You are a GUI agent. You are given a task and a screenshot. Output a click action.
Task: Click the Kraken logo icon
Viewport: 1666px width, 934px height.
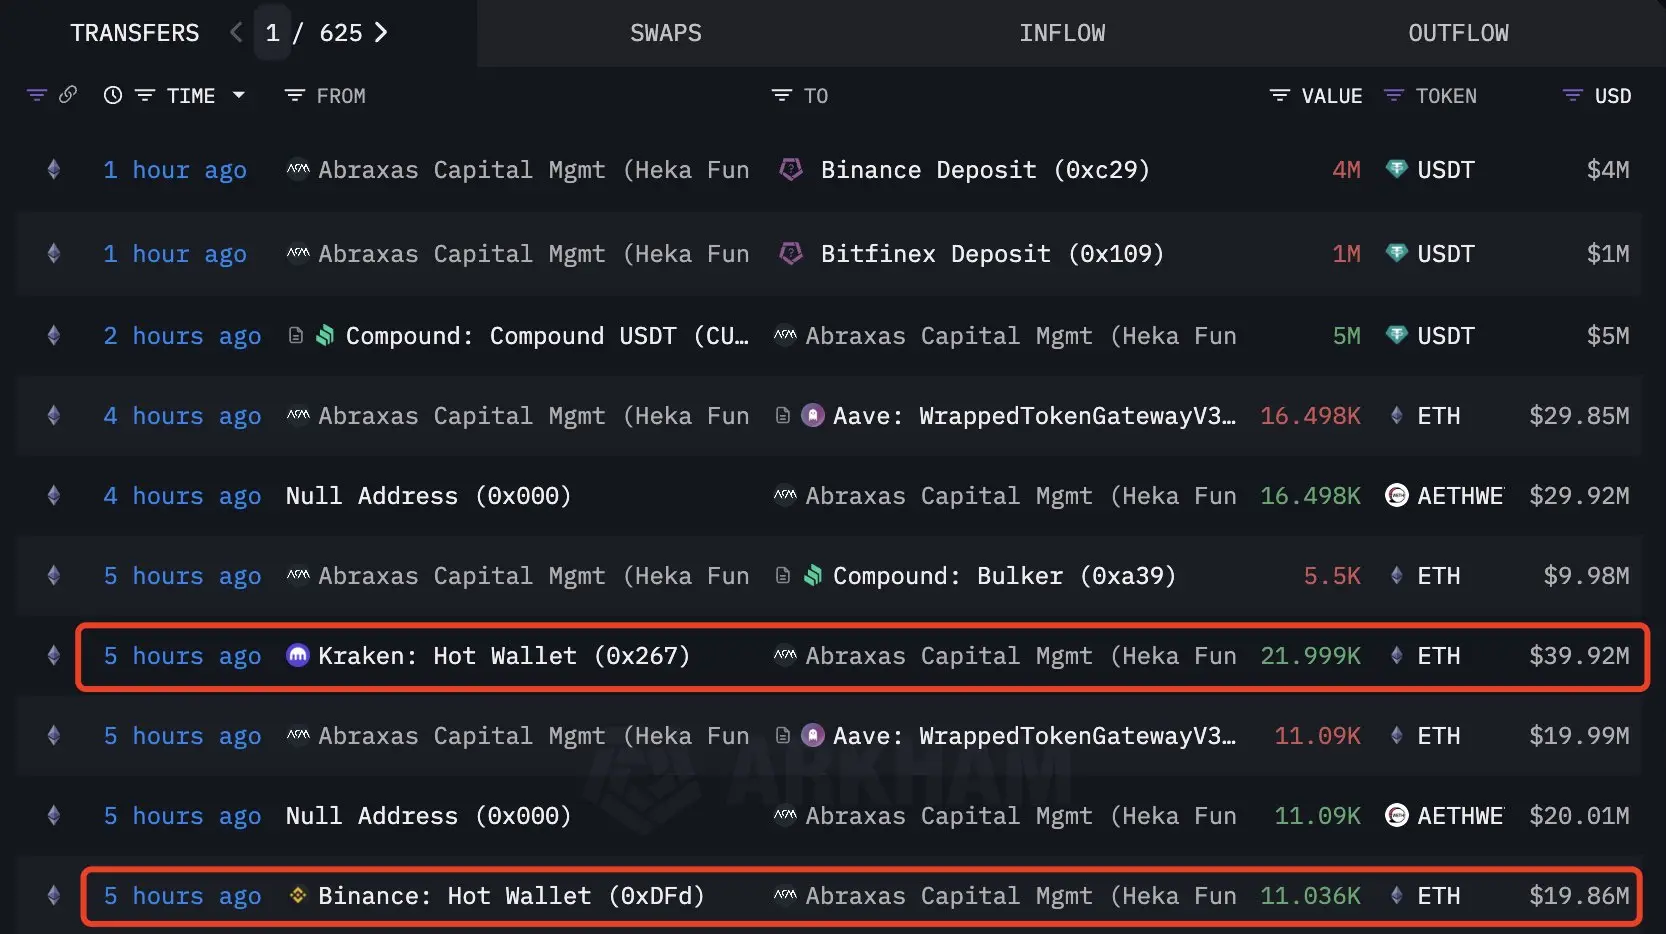(298, 656)
